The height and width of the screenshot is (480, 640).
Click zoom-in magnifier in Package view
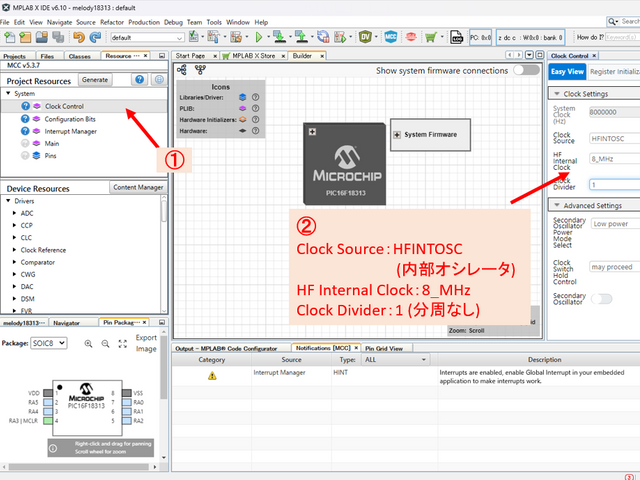click(x=90, y=343)
